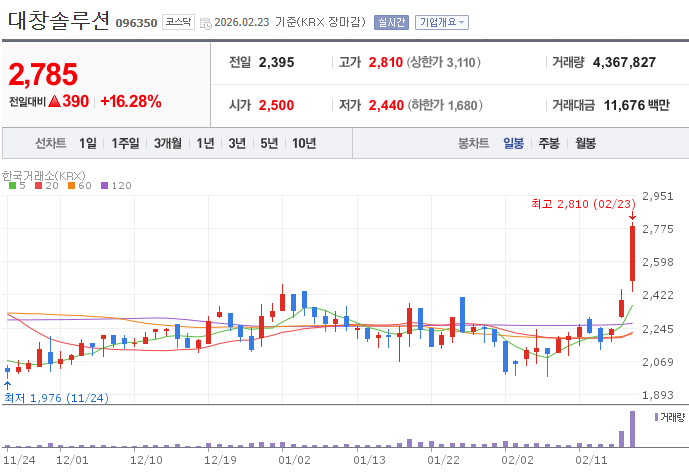Click the orange 60-day moving average swatch
The height and width of the screenshot is (472, 689).
pyautogui.click(x=71, y=186)
